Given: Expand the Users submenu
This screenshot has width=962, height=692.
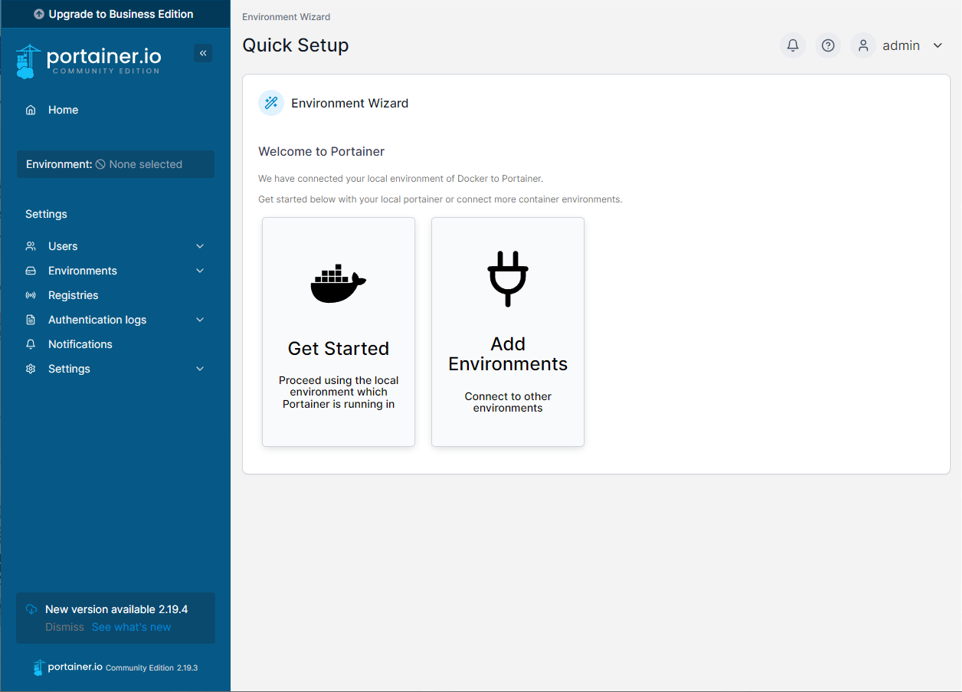Looking at the screenshot, I should (199, 246).
